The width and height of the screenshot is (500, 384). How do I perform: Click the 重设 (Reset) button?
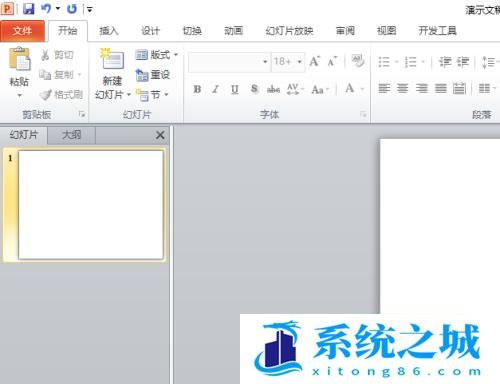tap(153, 75)
